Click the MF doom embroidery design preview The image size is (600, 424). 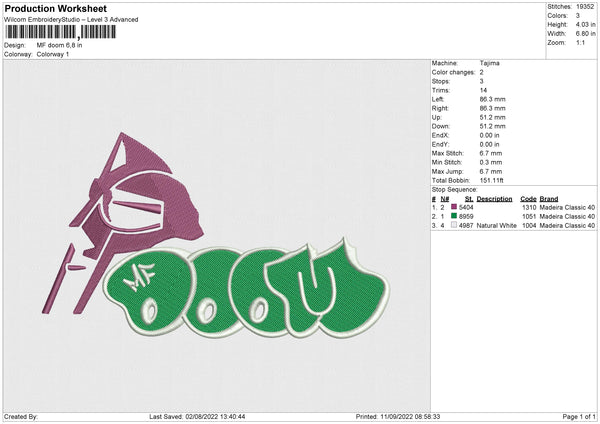click(x=216, y=235)
